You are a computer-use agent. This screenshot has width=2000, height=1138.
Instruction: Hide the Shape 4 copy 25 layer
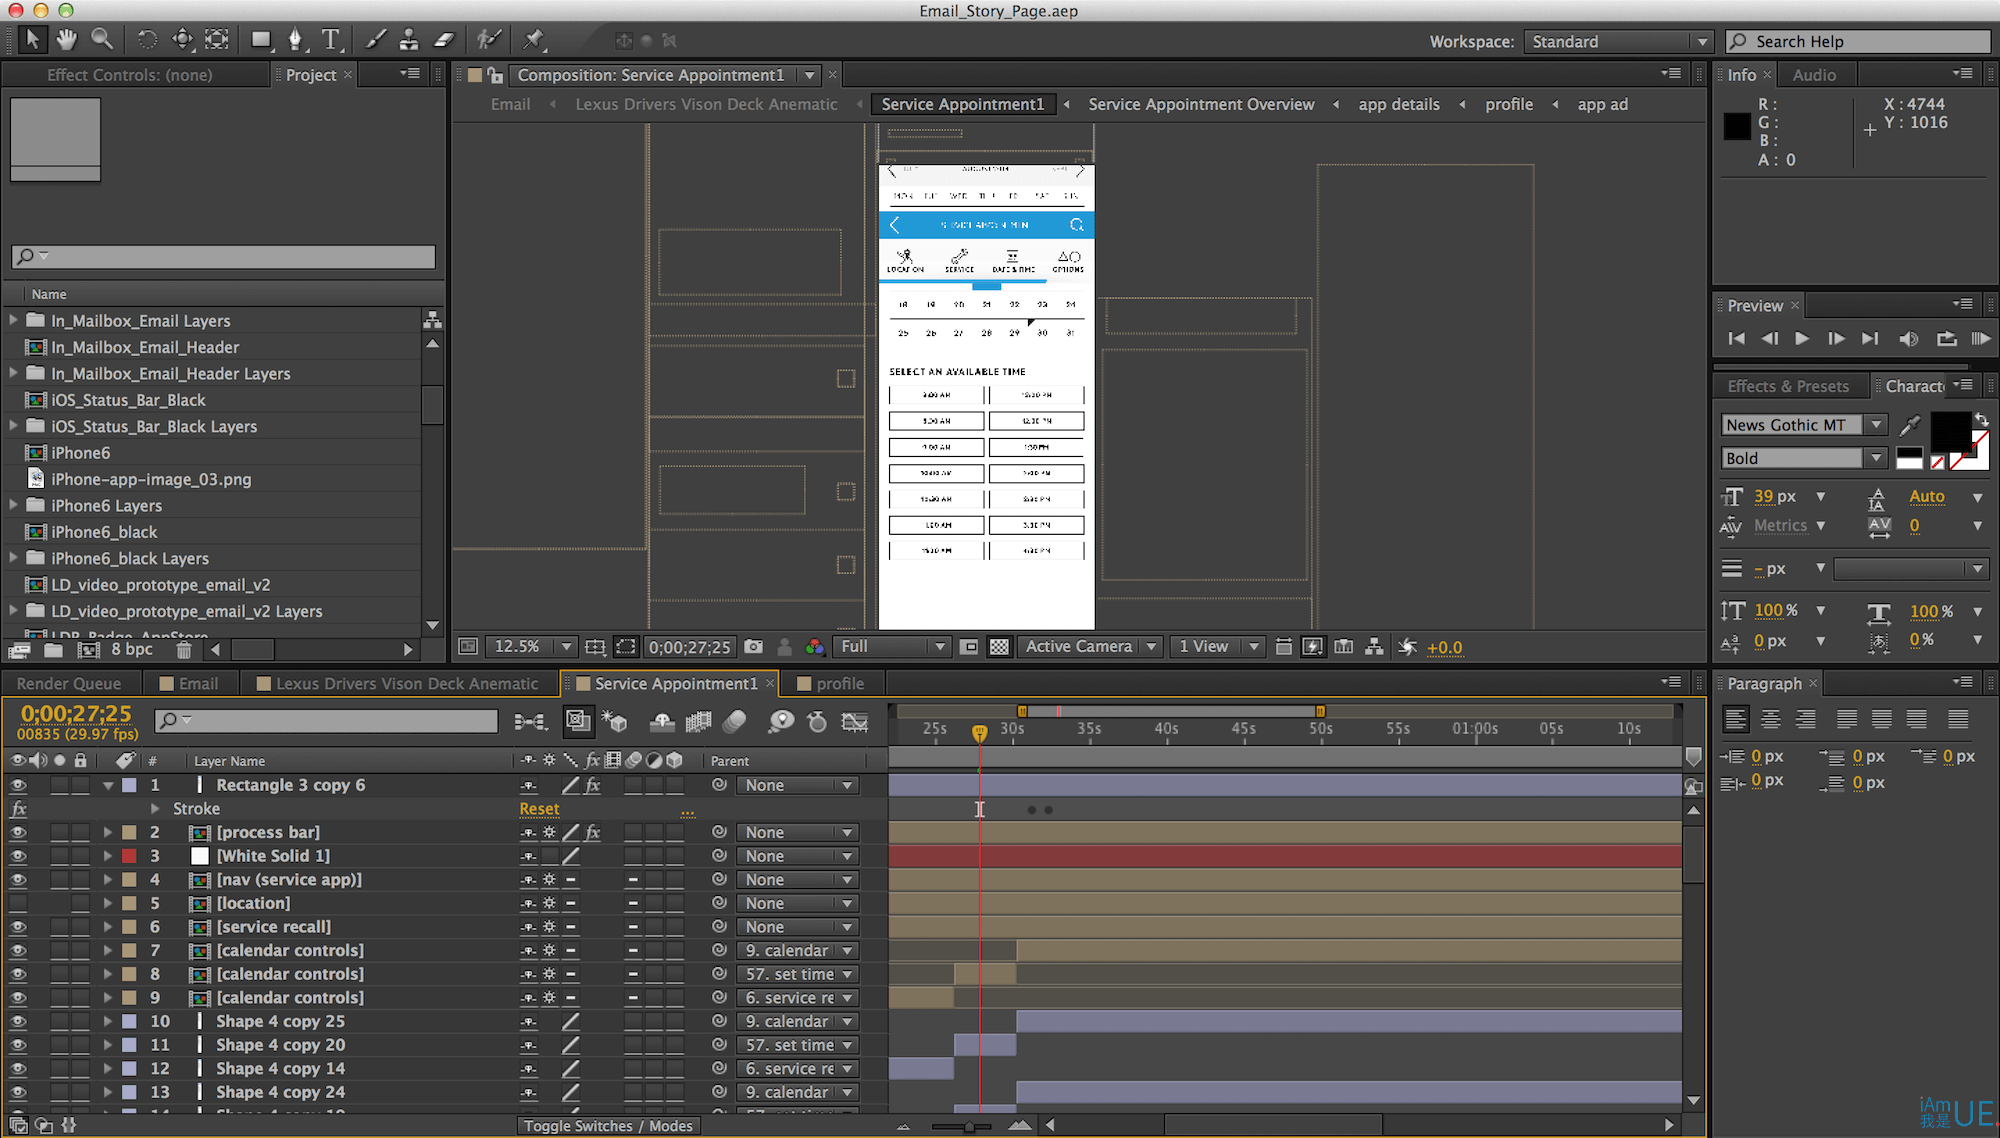18,1021
